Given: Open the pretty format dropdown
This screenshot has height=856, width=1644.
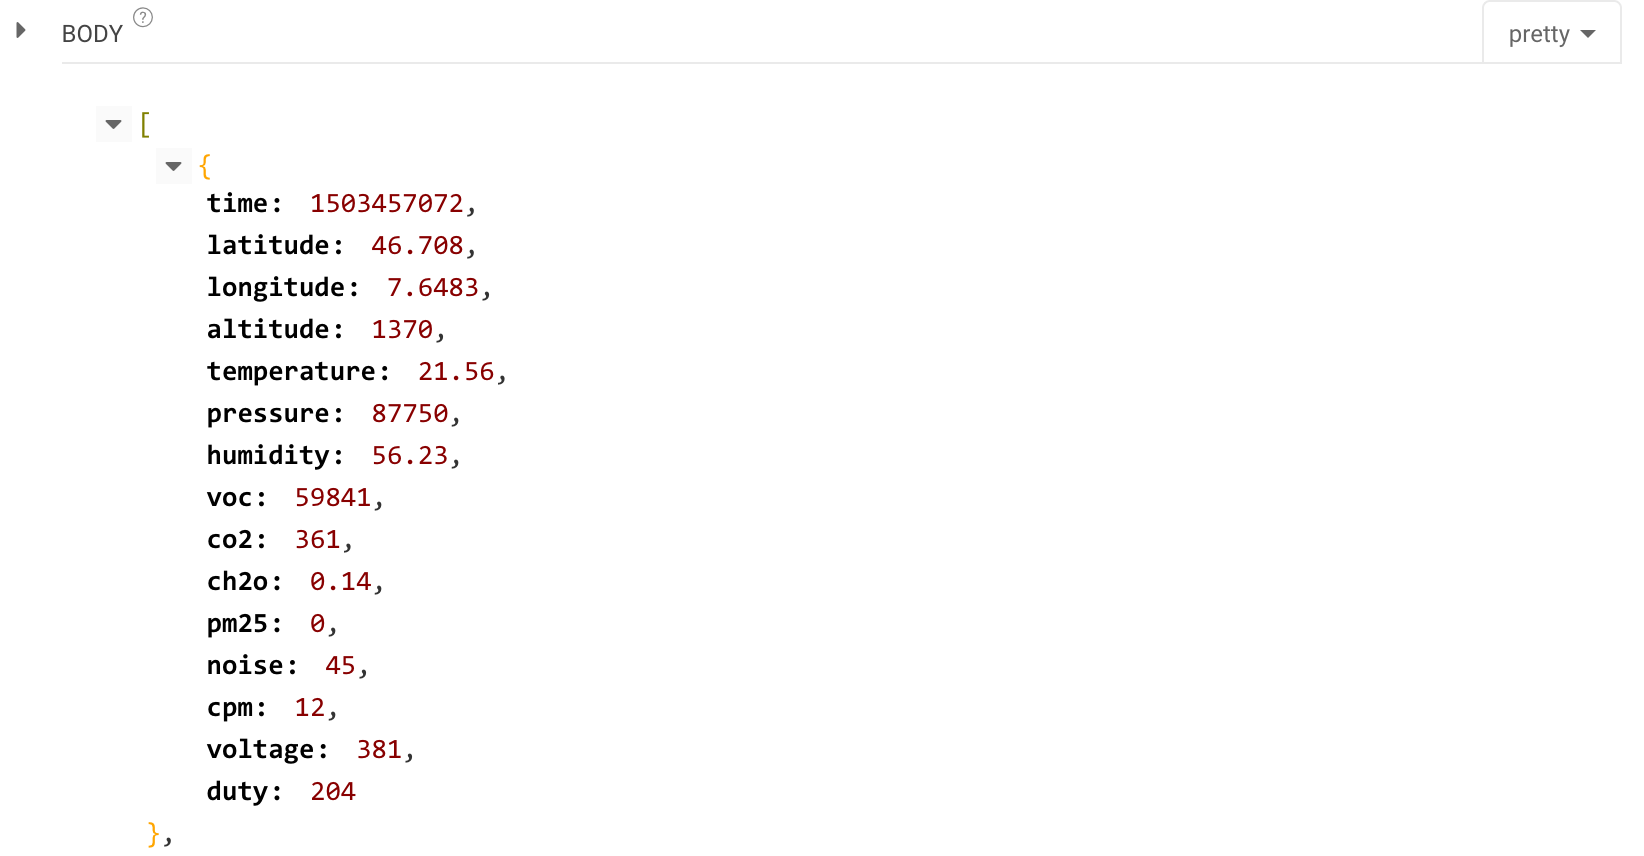Looking at the screenshot, I should tap(1551, 34).
